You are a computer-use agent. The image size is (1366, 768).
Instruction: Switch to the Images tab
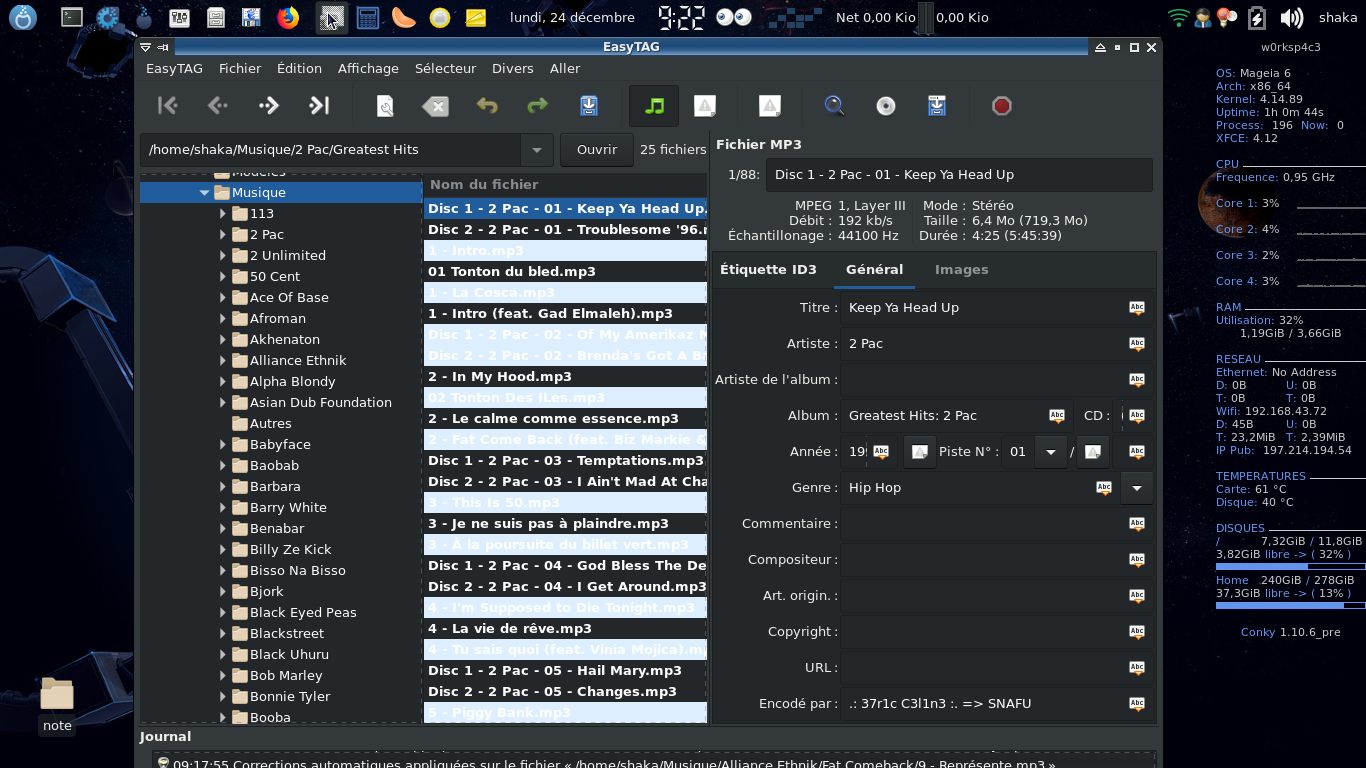(961, 270)
